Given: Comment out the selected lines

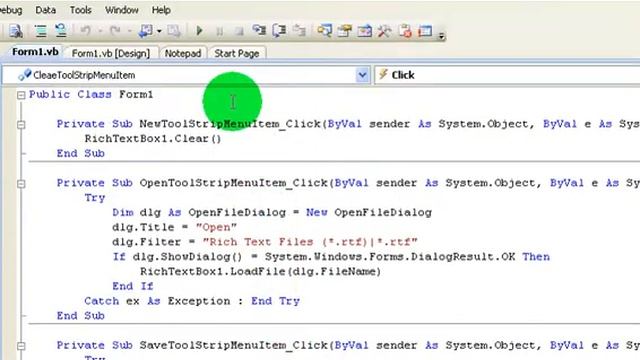Looking at the screenshot, I should 40,31.
